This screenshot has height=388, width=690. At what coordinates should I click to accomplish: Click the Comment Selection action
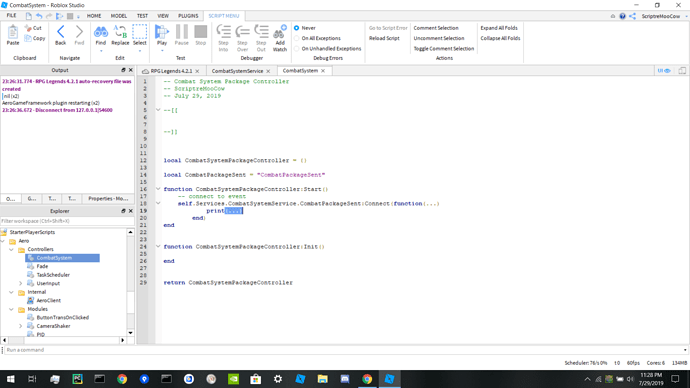[x=436, y=28]
